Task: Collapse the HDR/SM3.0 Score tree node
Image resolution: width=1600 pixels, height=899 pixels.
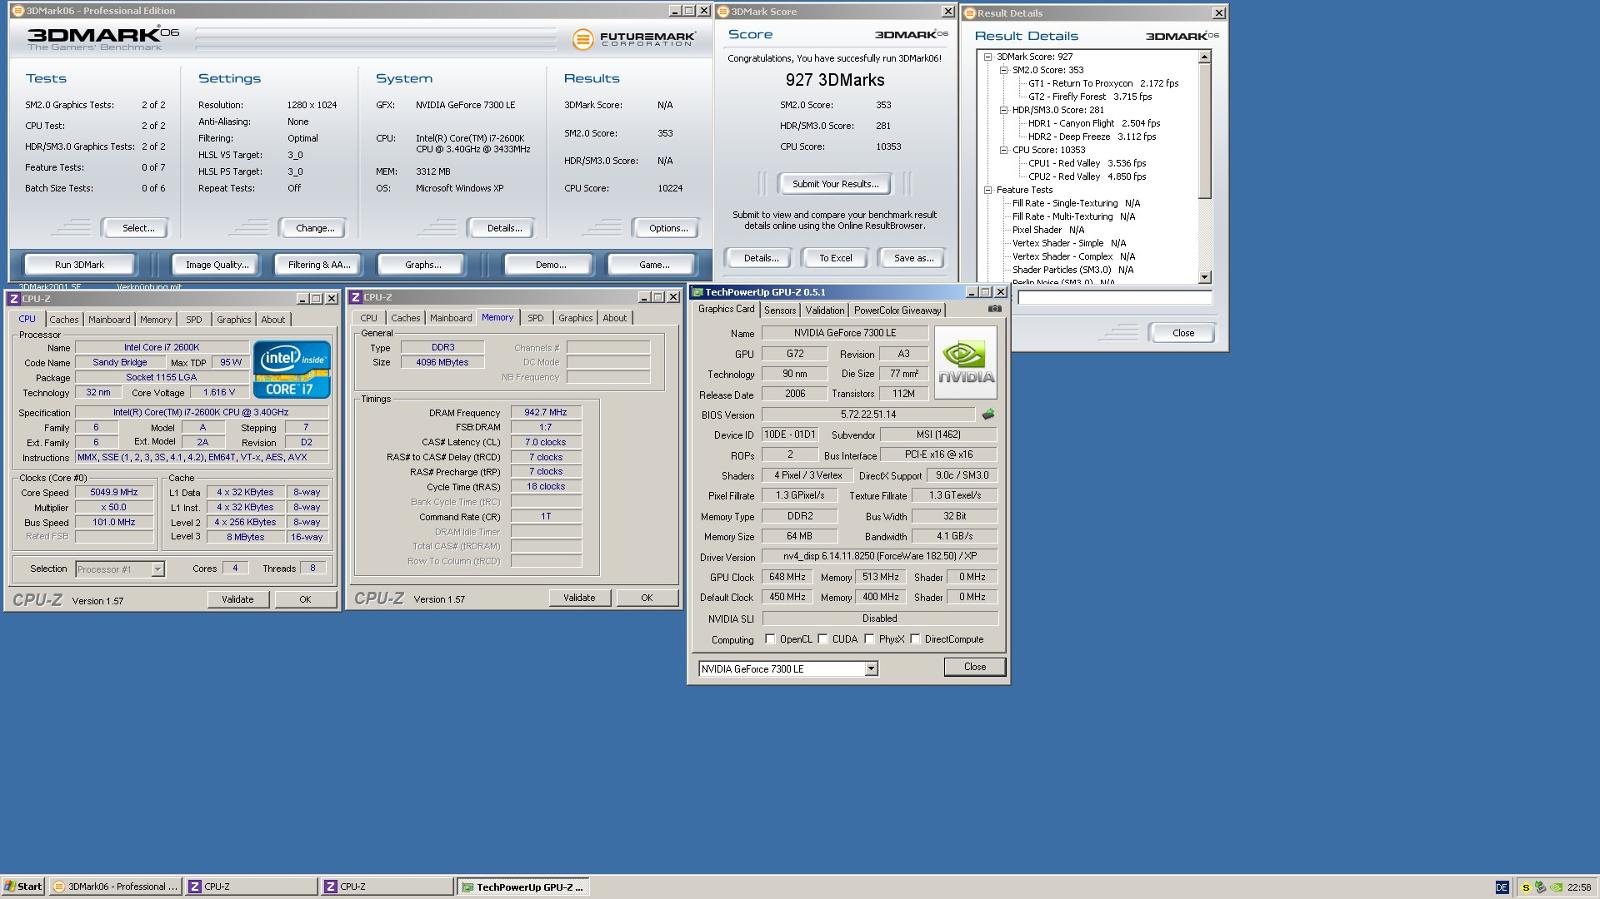Action: coord(1004,110)
